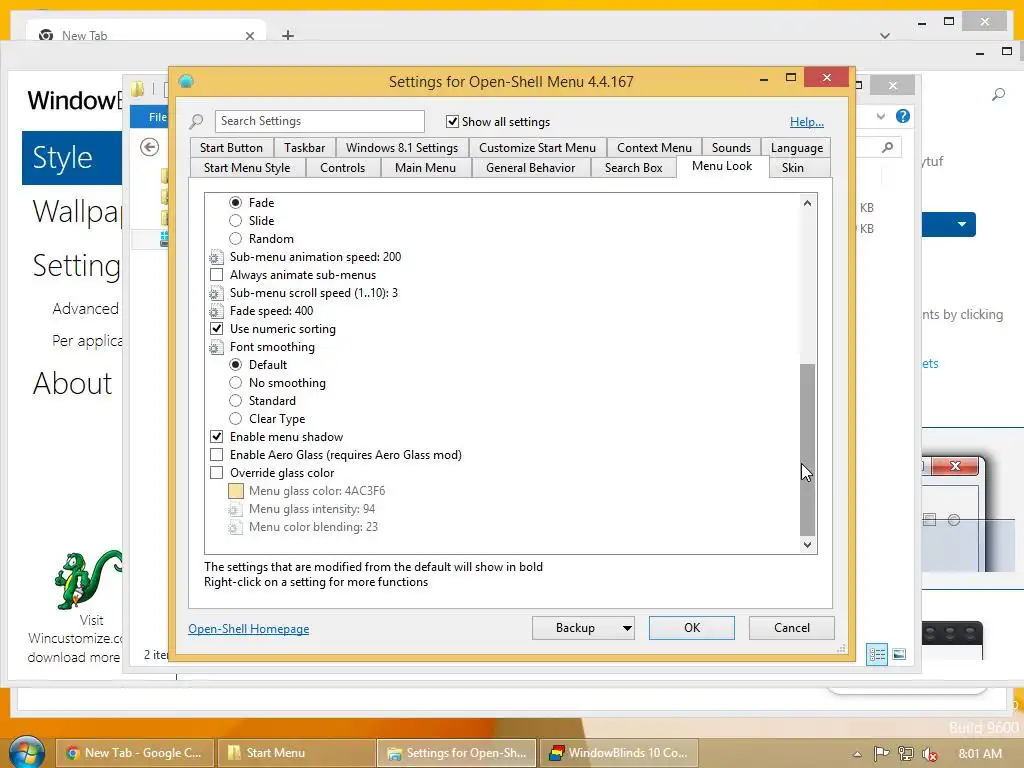Expand the Chrome tab search chevron
The image size is (1024, 768).
pyautogui.click(x=885, y=35)
